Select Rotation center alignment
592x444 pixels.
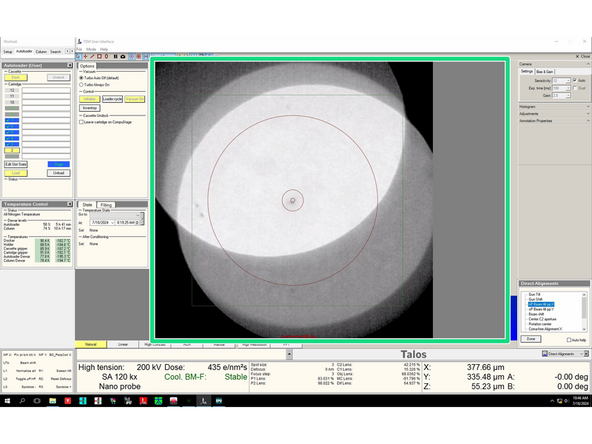(540, 324)
